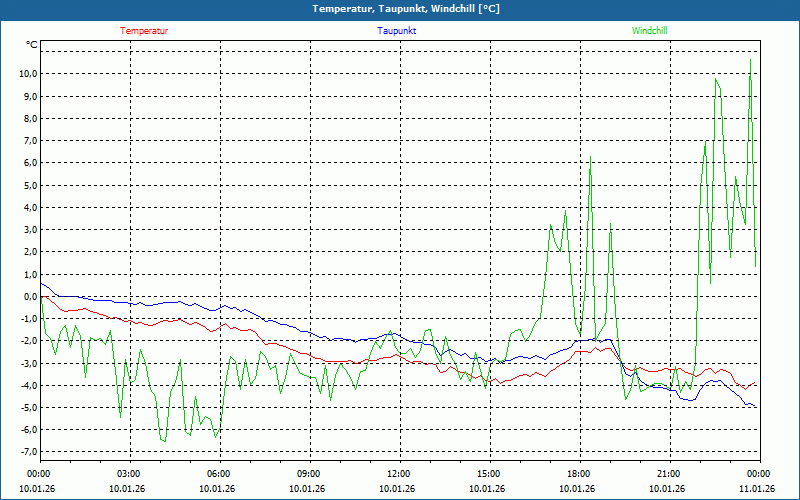Click the 0,0 value on the Y axis
The height and width of the screenshot is (500, 800).
pos(27,297)
